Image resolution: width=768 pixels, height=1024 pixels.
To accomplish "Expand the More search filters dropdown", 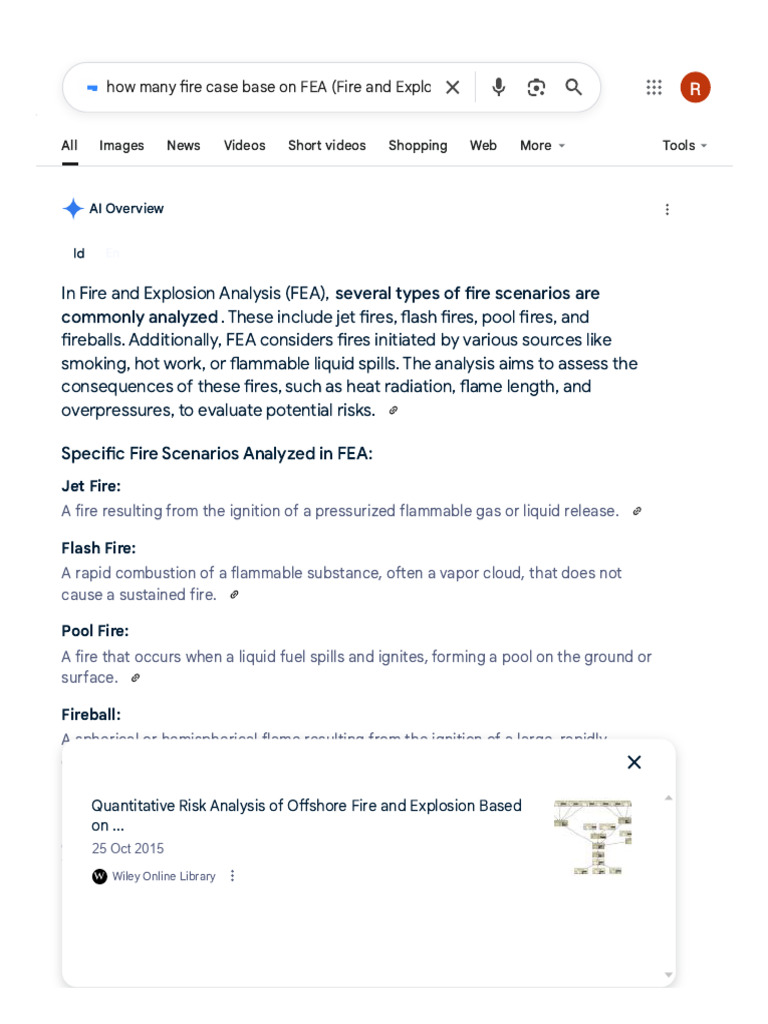I will [x=542, y=146].
